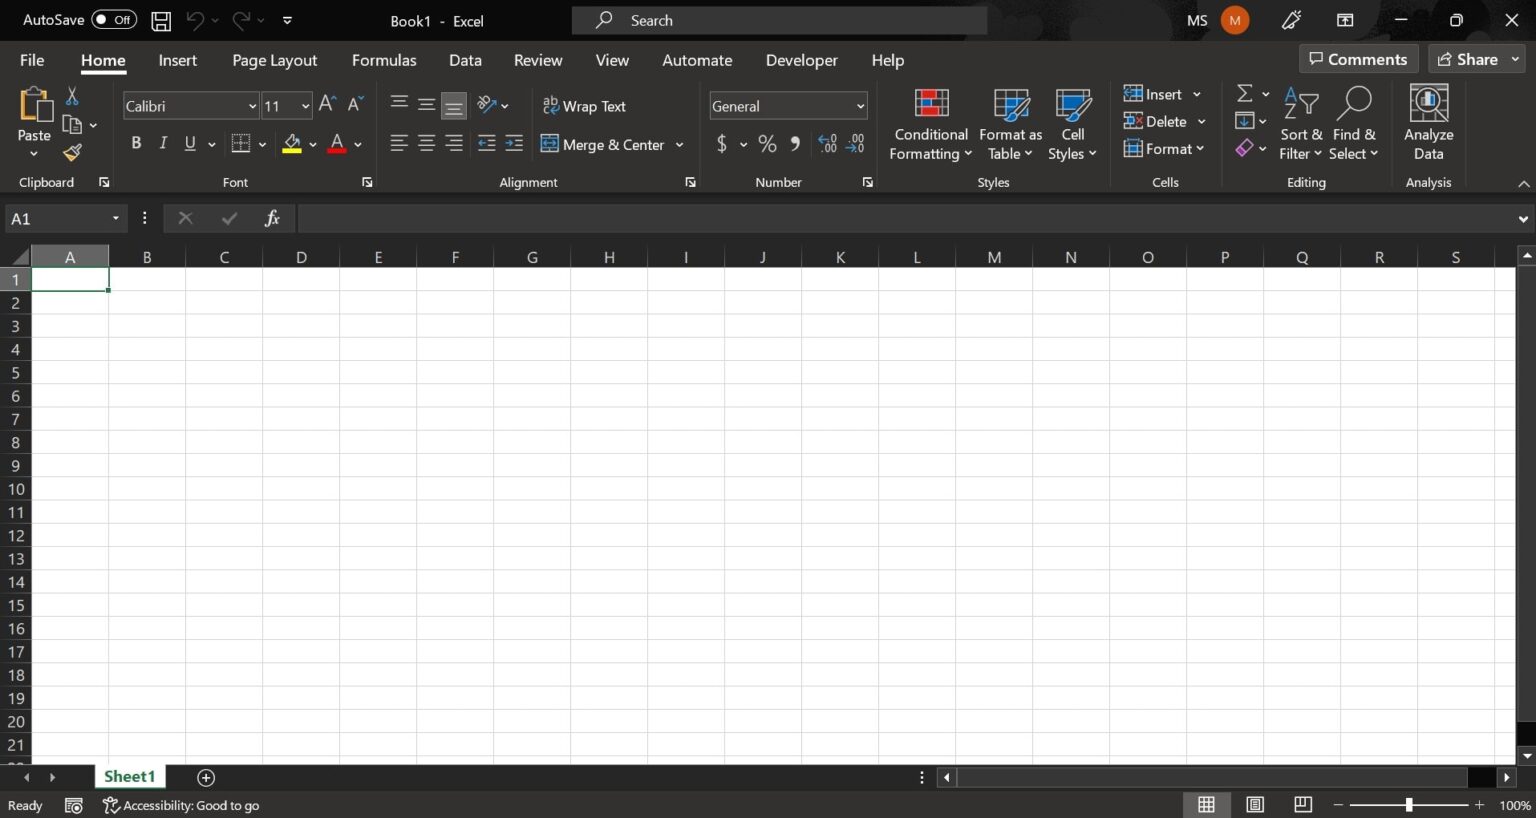Toggle underline on the selection
Image resolution: width=1536 pixels, height=818 pixels.
(188, 143)
